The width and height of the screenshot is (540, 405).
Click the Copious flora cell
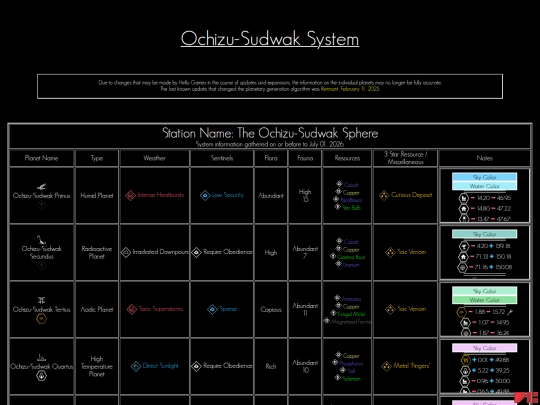[271, 310]
